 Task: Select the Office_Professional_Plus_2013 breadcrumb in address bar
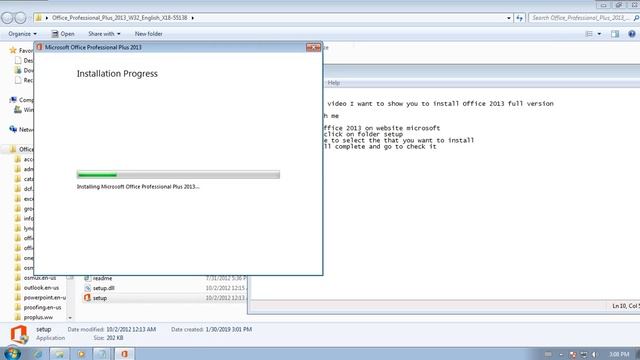click(x=120, y=18)
